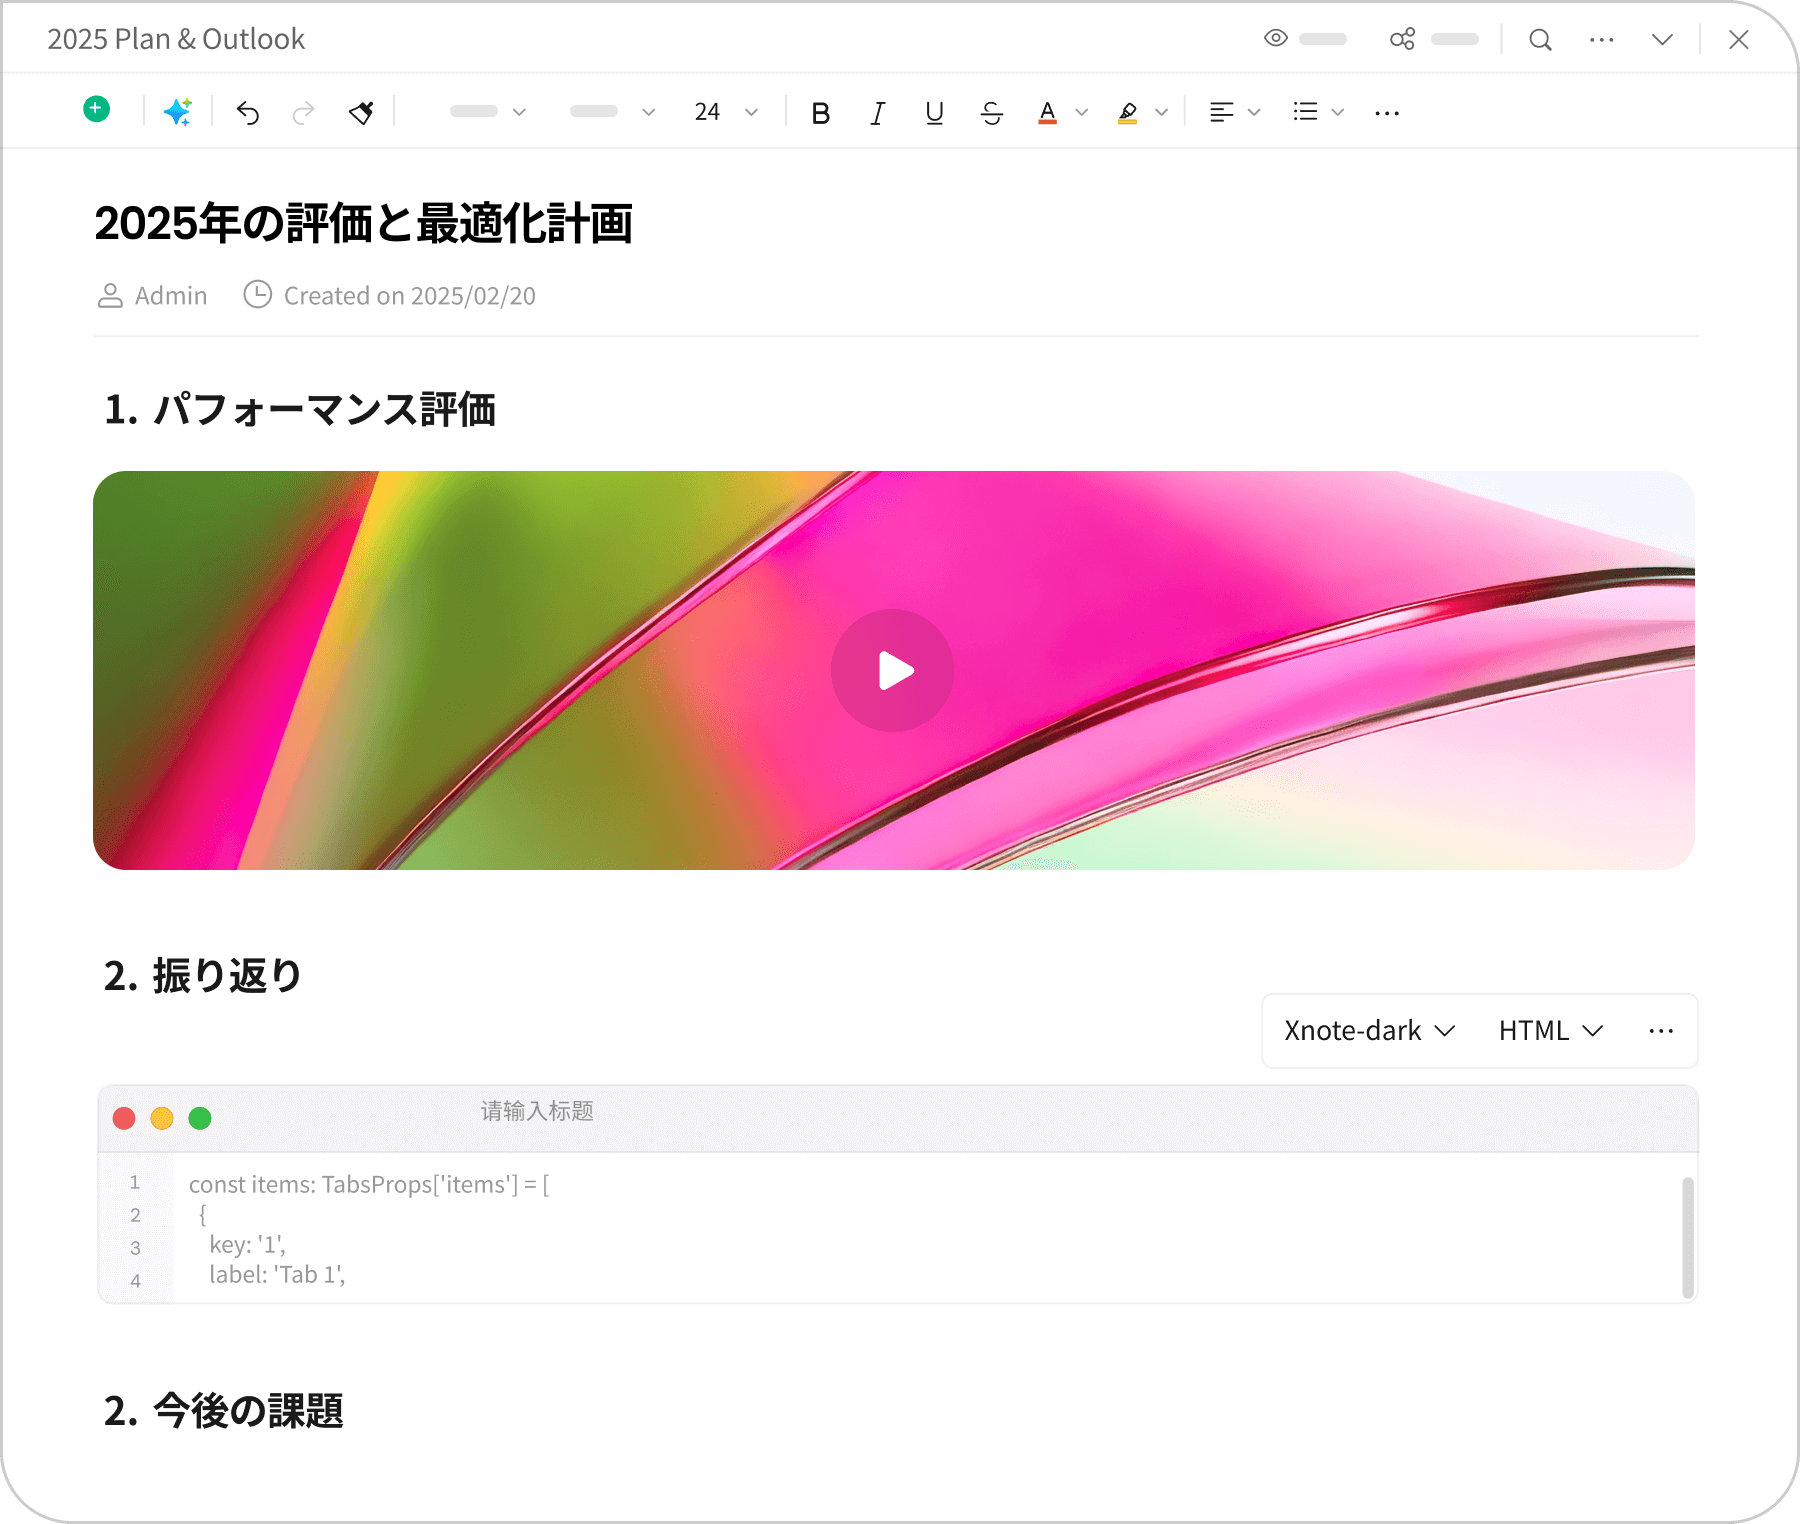Play the embedded video

[x=892, y=671]
